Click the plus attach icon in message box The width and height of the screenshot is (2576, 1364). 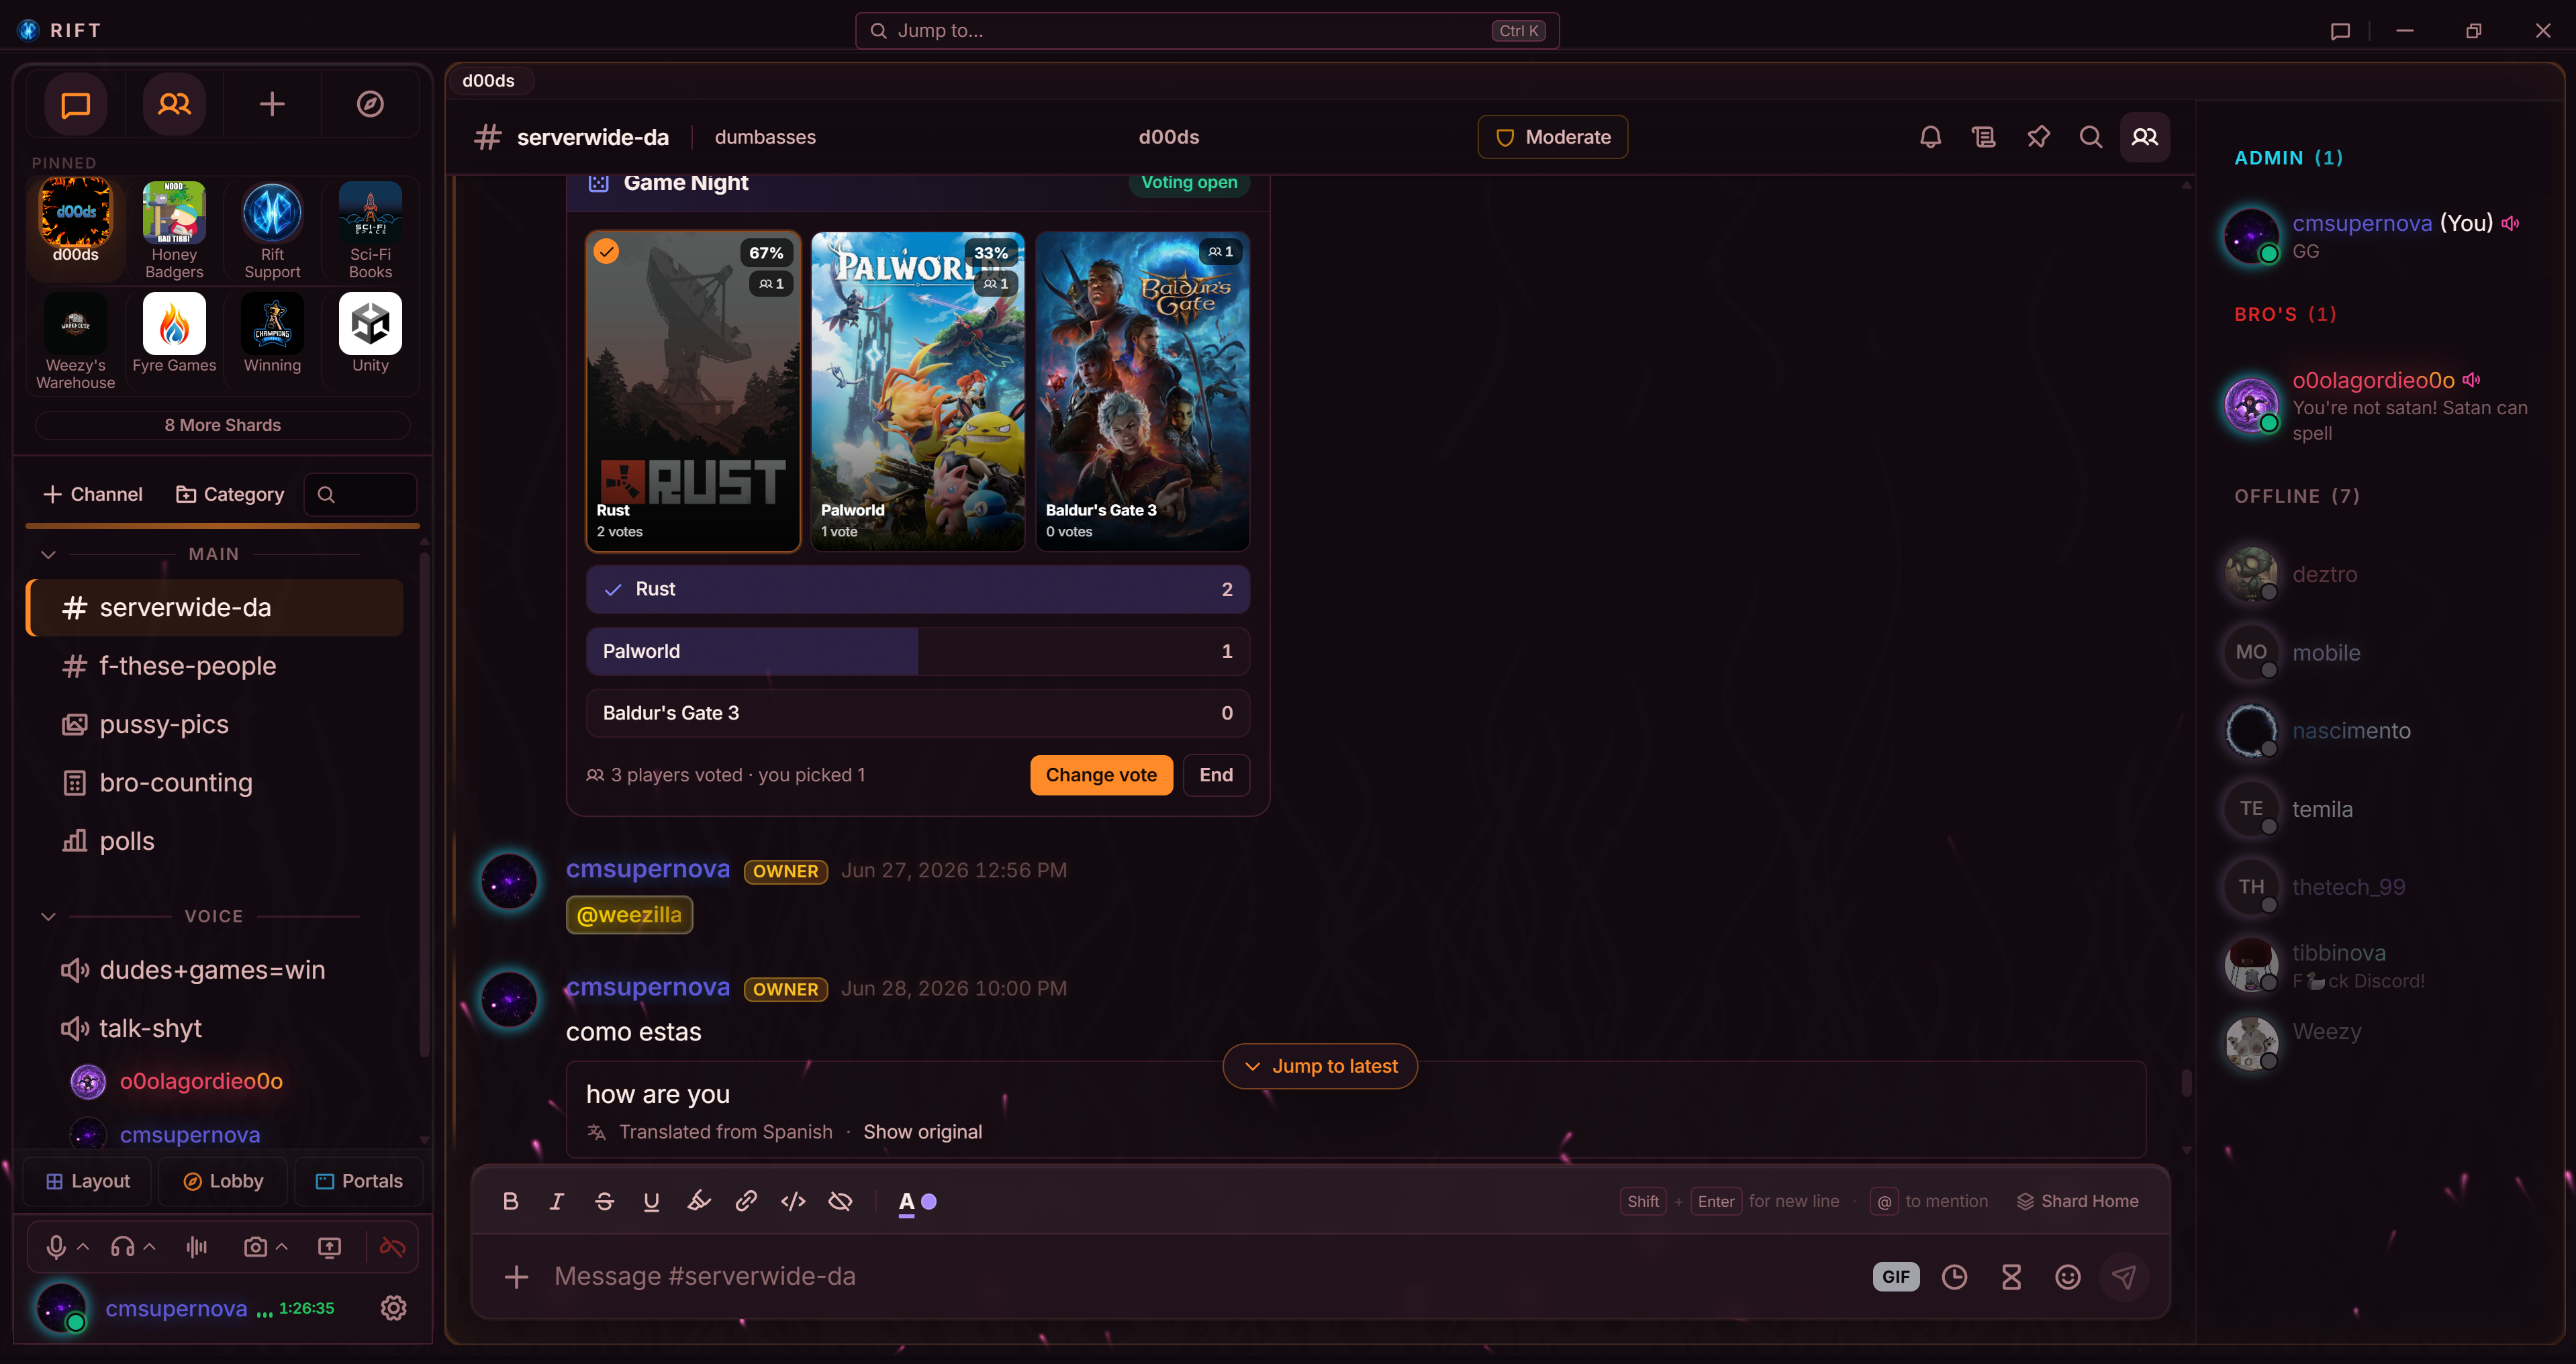516,1276
